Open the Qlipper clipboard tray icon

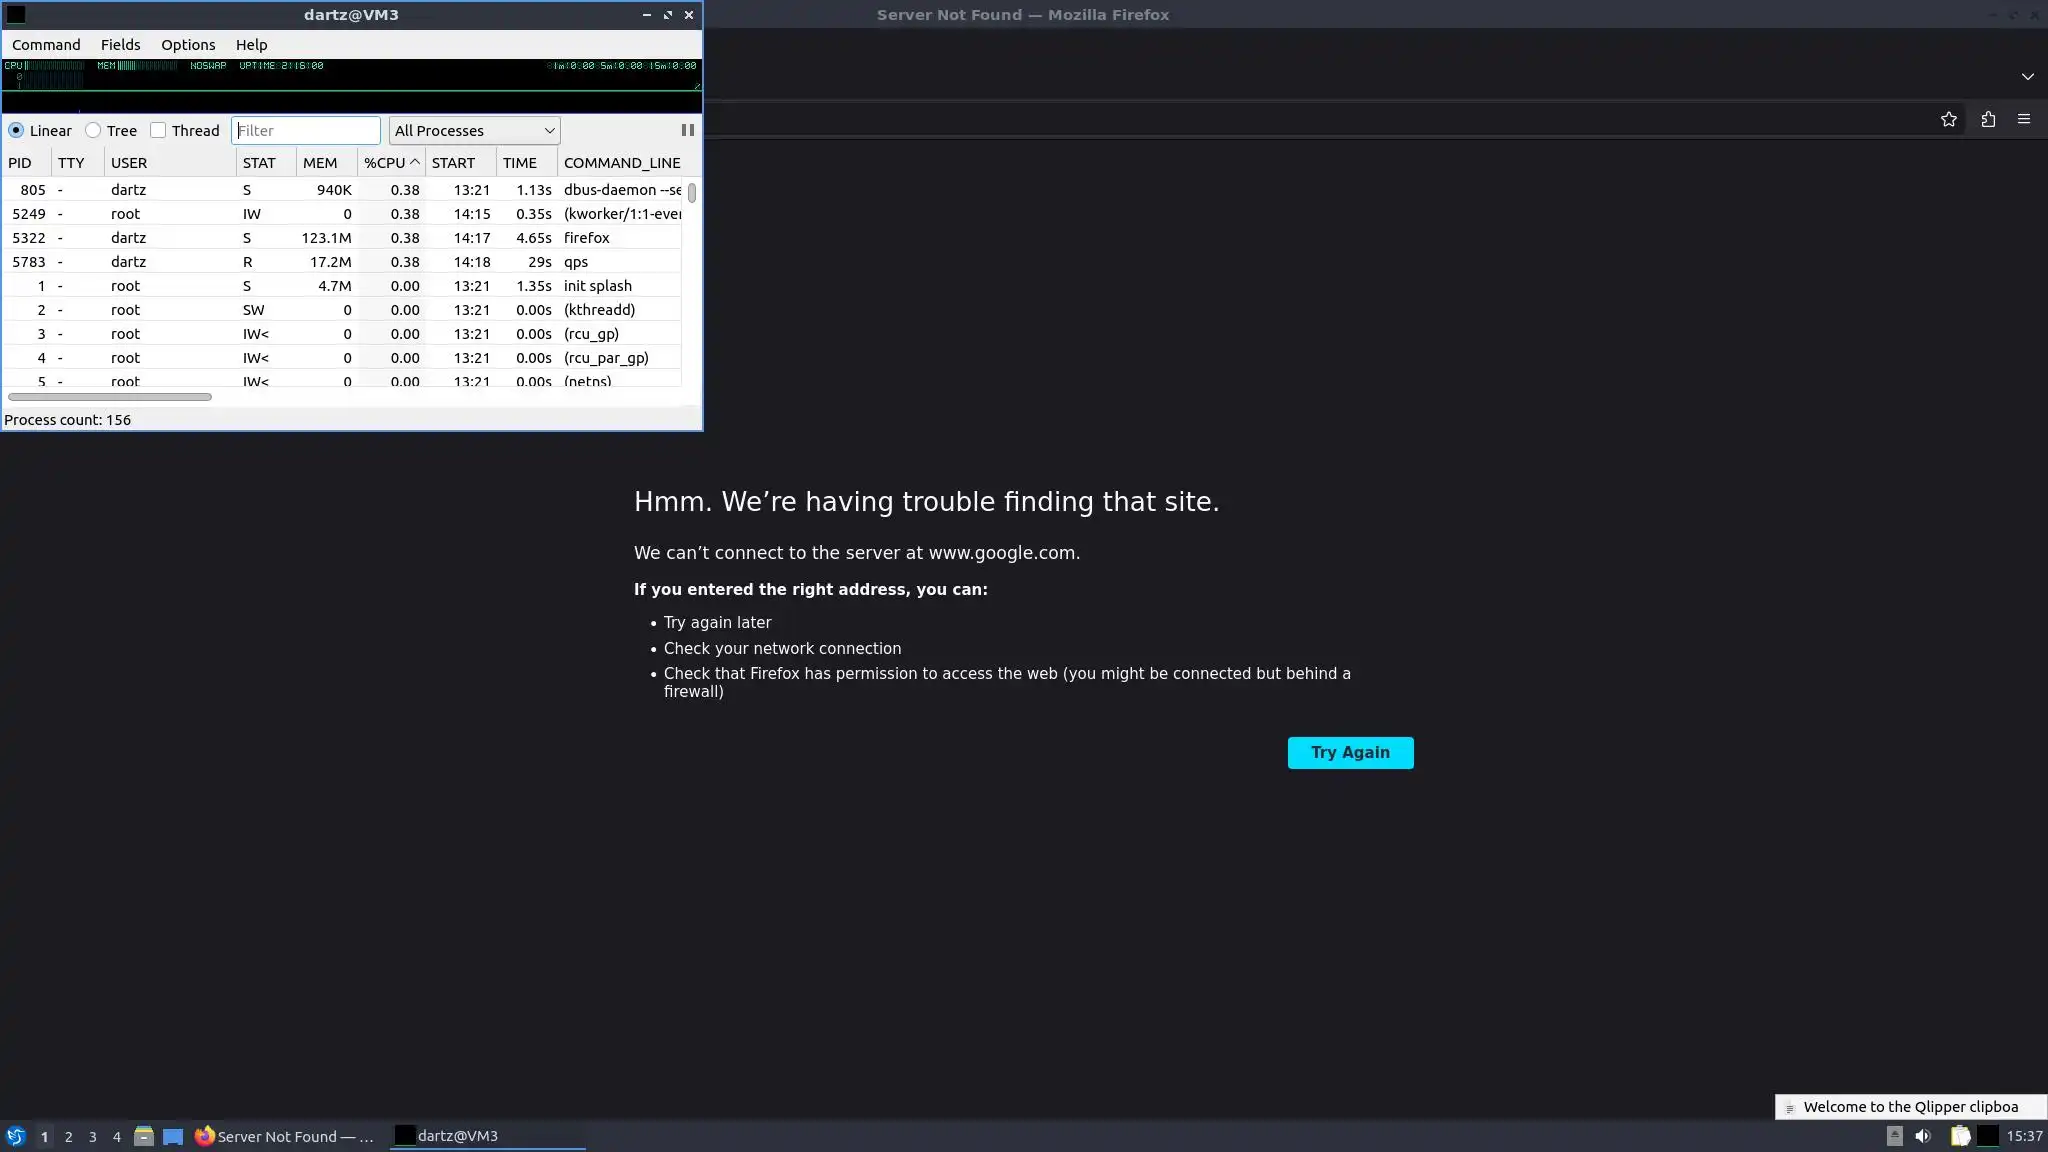click(1959, 1136)
